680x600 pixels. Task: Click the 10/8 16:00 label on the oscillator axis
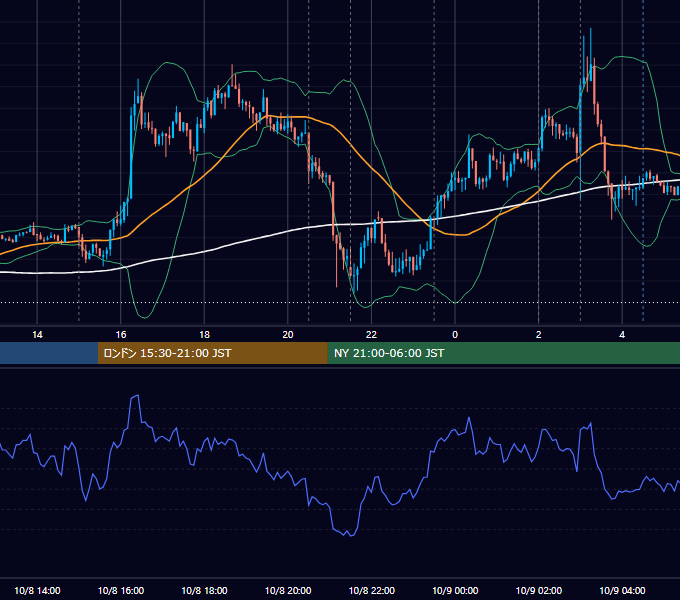pyautogui.click(x=121, y=590)
